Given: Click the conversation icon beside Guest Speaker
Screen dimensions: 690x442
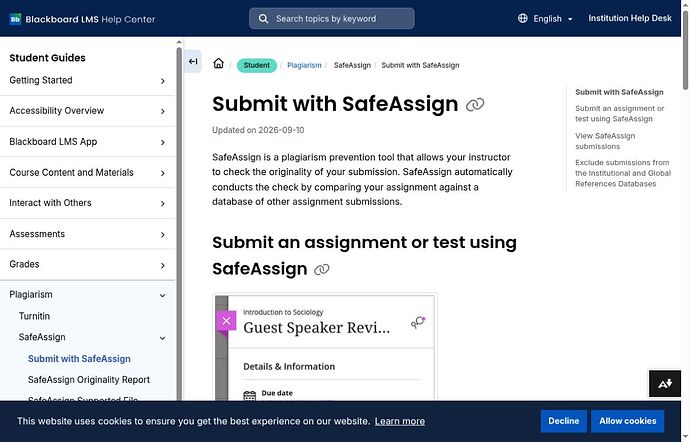Looking at the screenshot, I should coord(418,322).
